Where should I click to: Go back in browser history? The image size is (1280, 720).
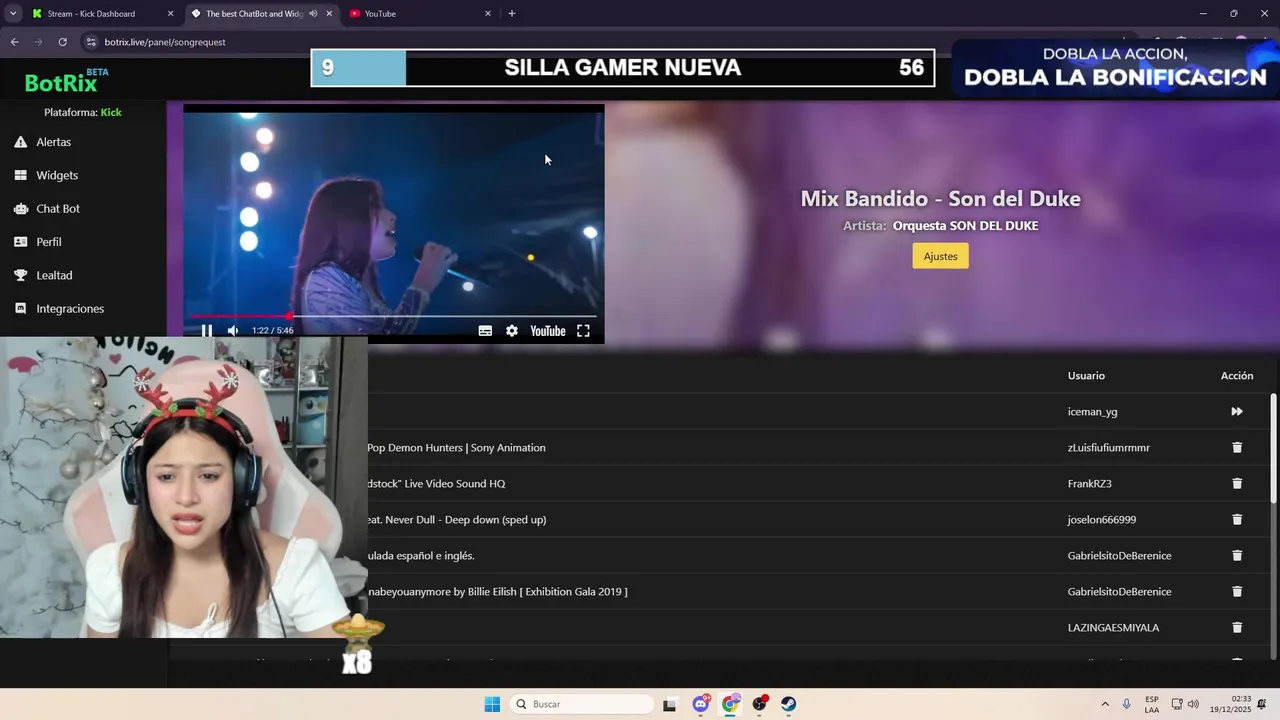14,42
